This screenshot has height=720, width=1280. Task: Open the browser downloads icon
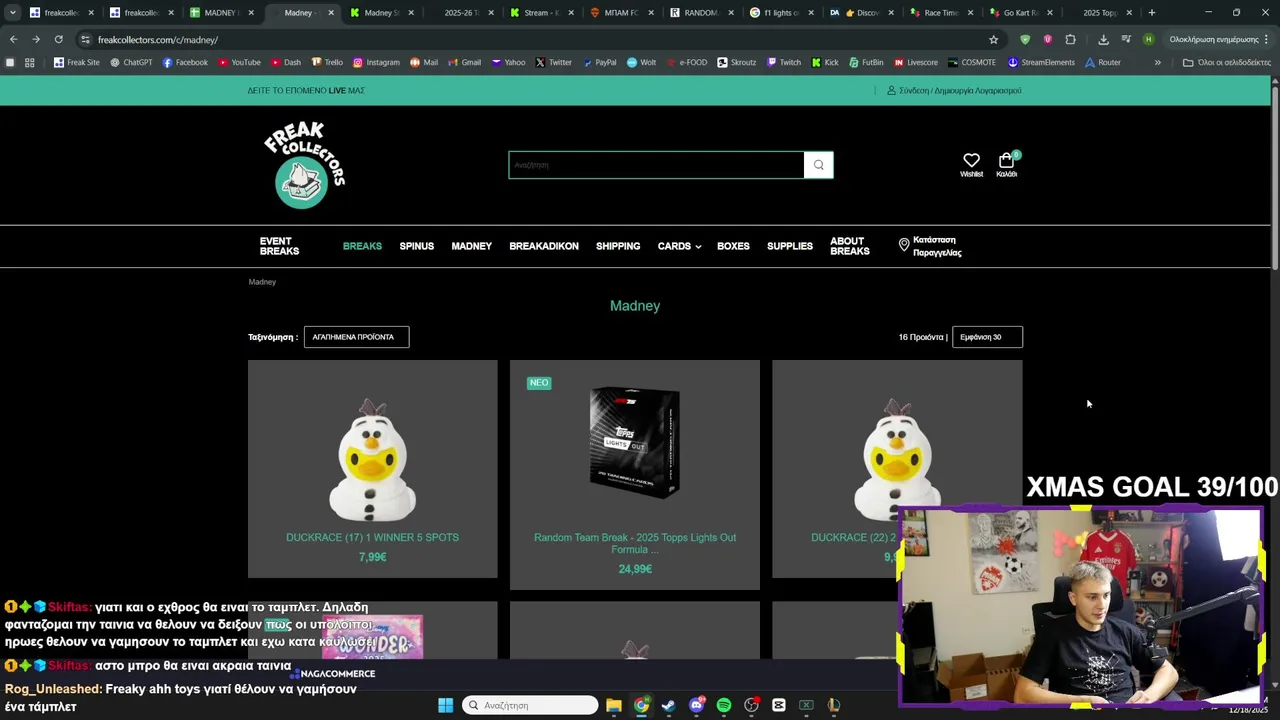(1103, 40)
